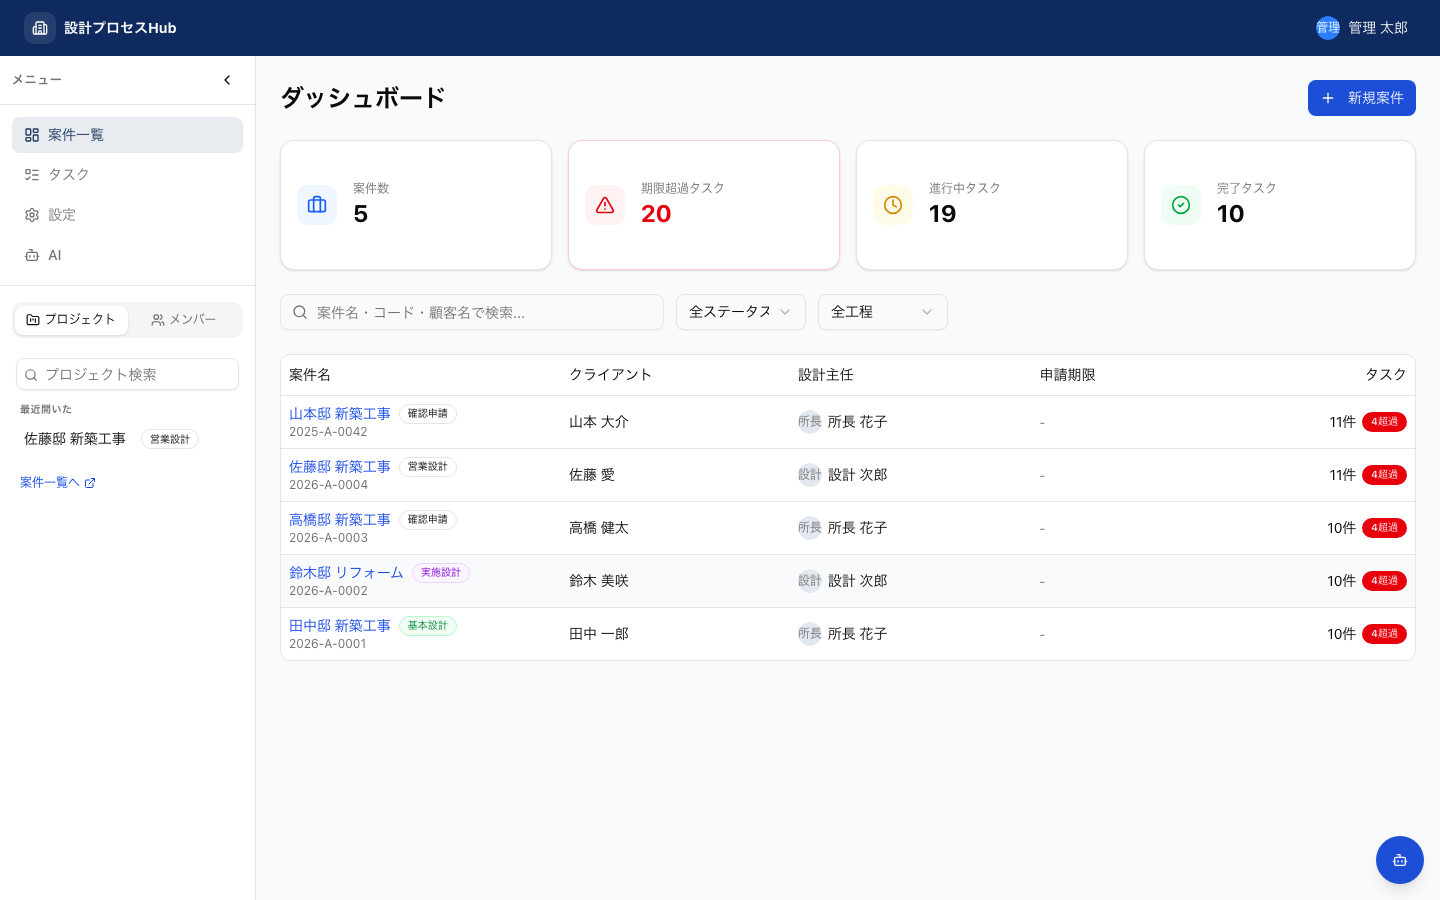
Task: Select the 営業設計 status badge on 佐藤邸
Action: tap(428, 466)
